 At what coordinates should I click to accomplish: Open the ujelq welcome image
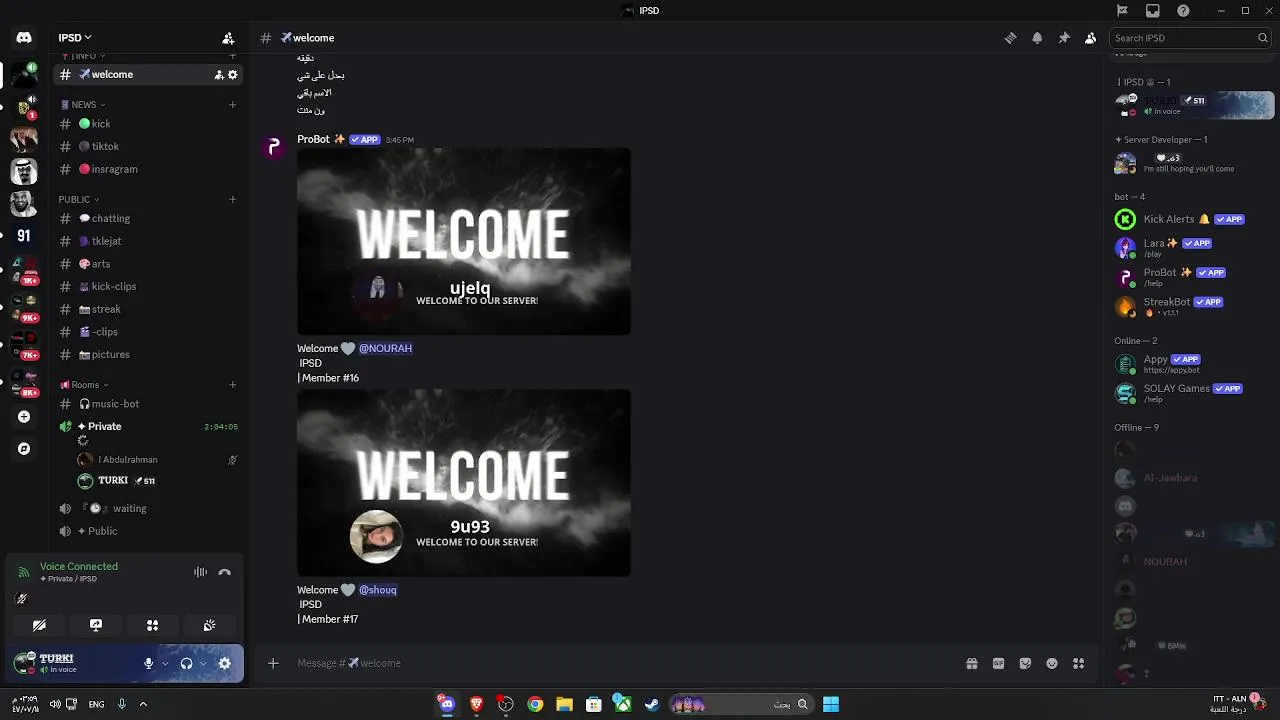pos(464,242)
